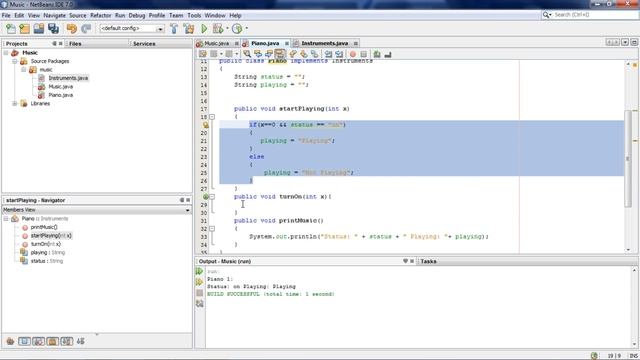Open the default config dropdown
This screenshot has width=640, height=360.
tap(160, 29)
